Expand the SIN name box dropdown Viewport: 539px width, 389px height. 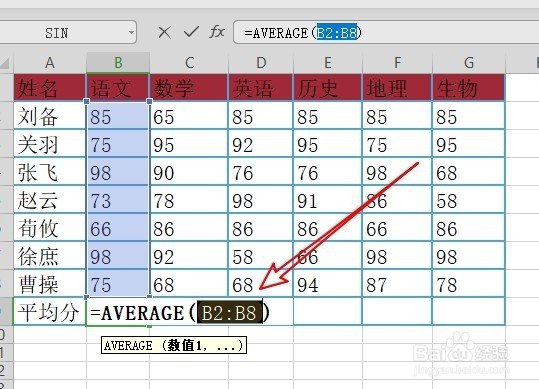(131, 33)
